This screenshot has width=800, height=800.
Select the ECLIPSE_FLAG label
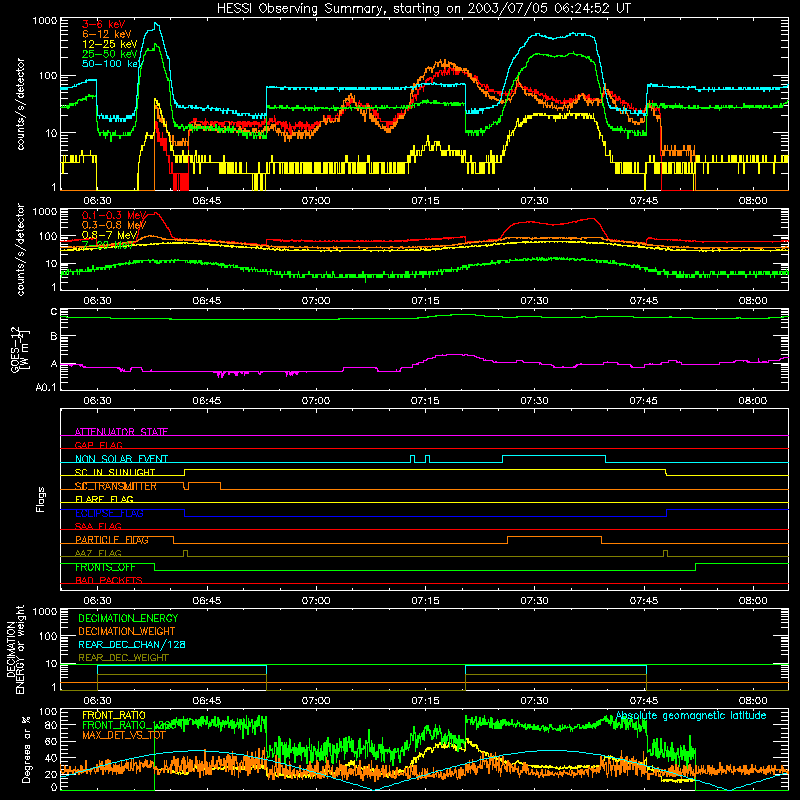109,513
